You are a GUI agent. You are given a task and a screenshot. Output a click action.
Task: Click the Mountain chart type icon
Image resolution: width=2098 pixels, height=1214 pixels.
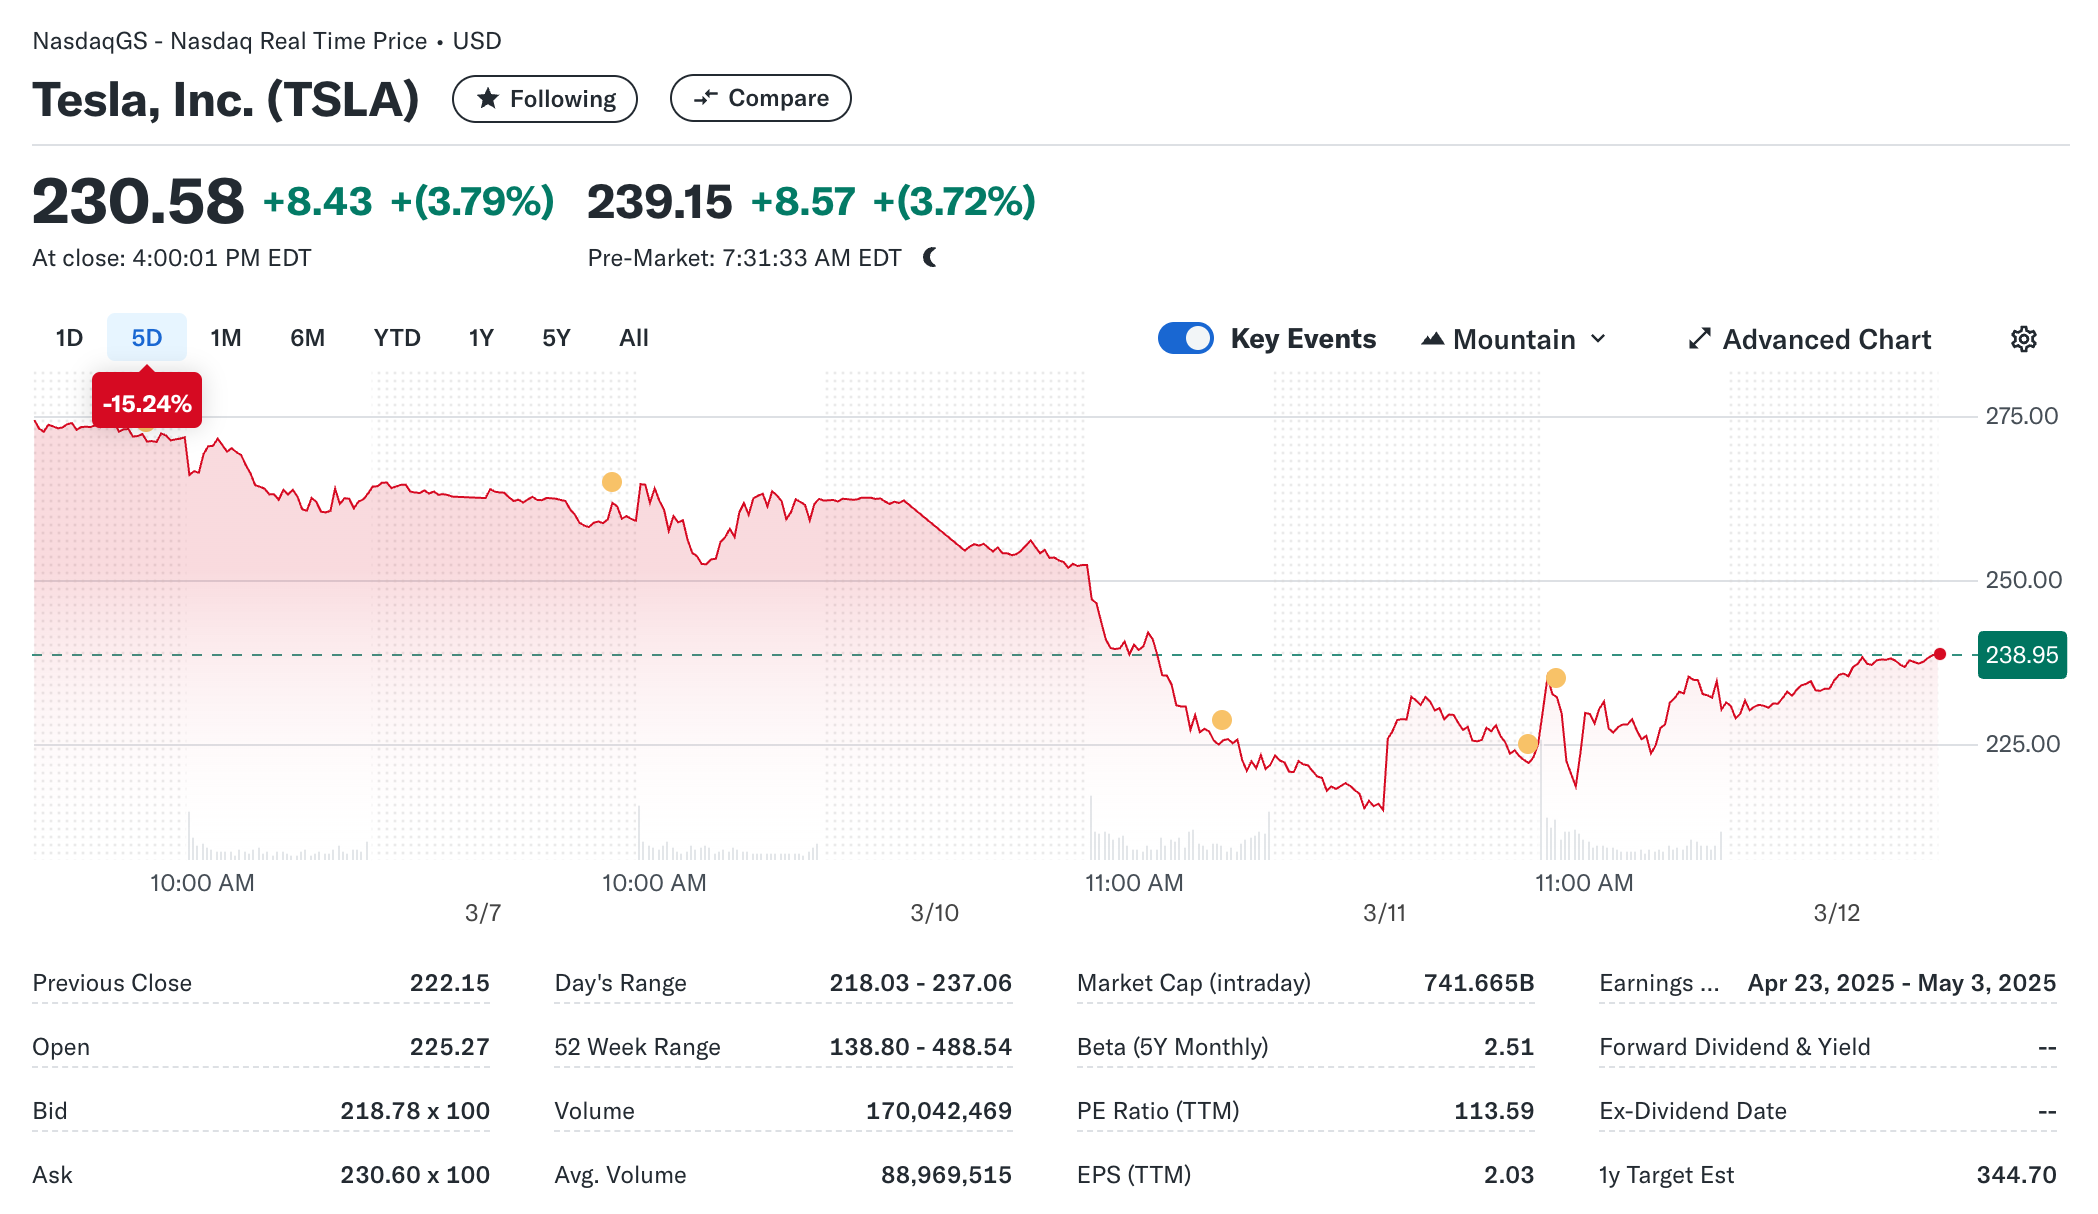[1432, 339]
